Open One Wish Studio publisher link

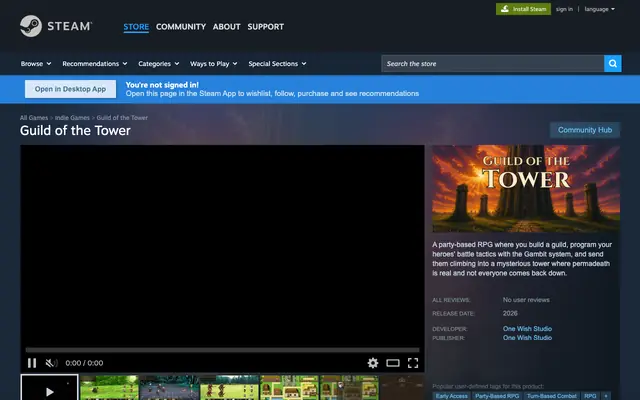tap(527, 338)
